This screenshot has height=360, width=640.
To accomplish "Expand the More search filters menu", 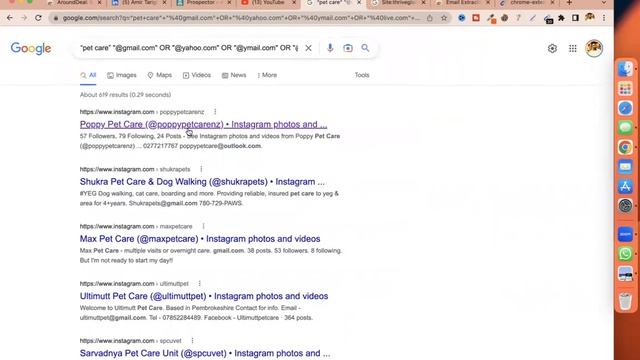I will click(x=267, y=75).
